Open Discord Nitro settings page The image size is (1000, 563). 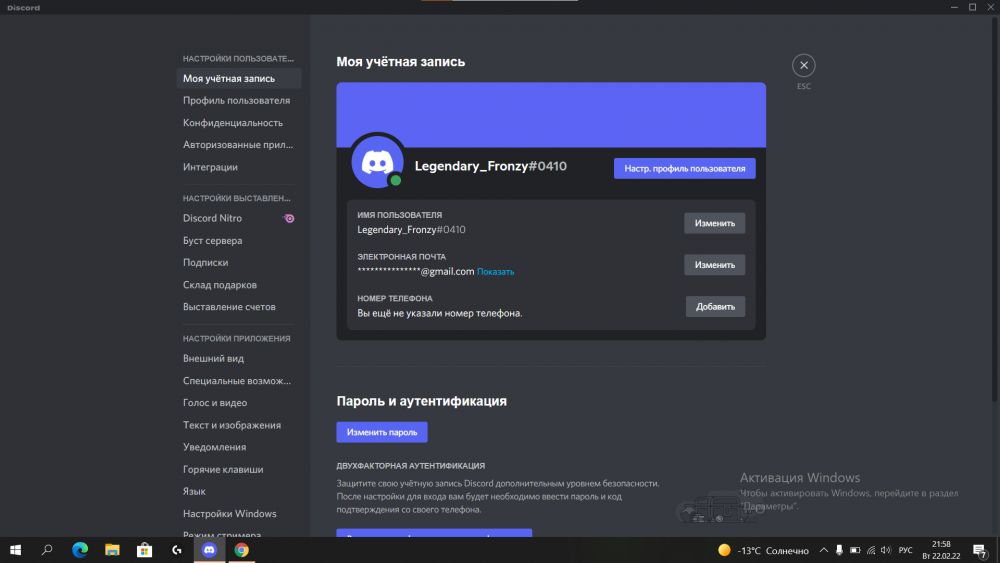239,218
